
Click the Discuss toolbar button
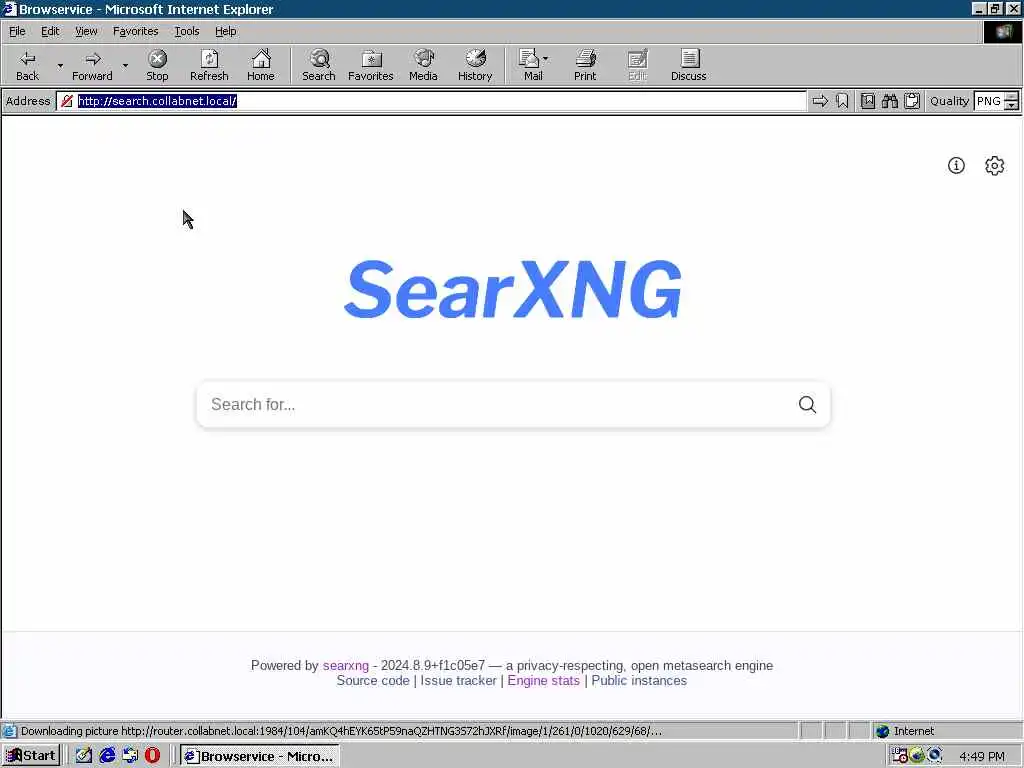click(688, 65)
